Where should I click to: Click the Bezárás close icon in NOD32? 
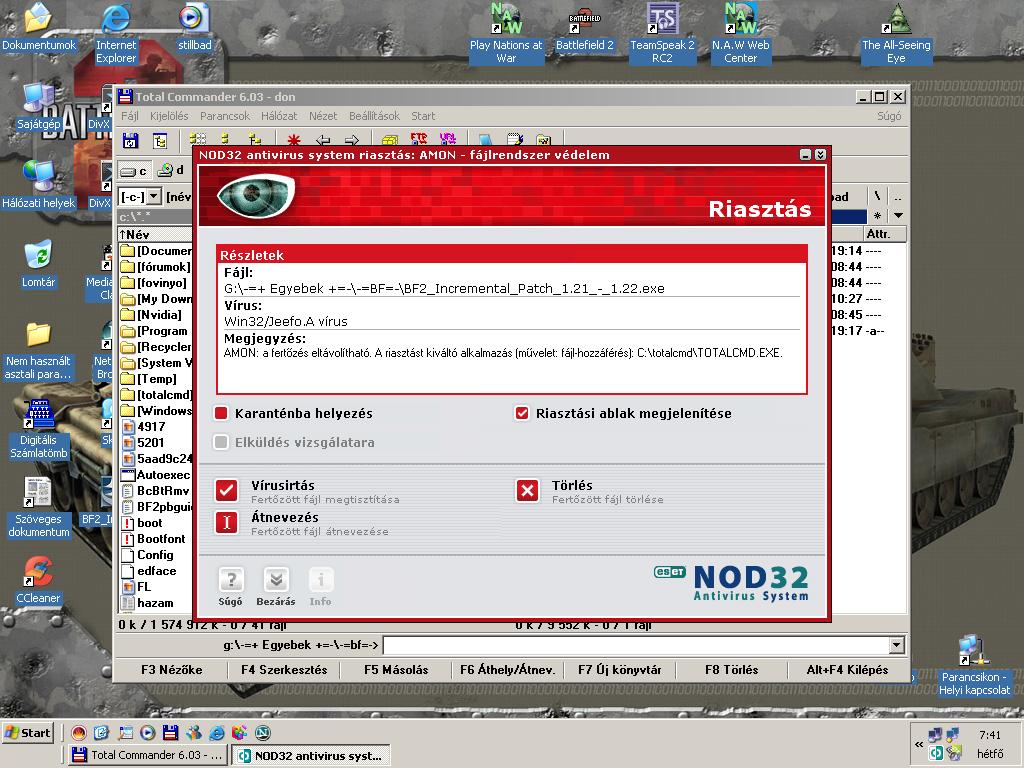tap(276, 580)
